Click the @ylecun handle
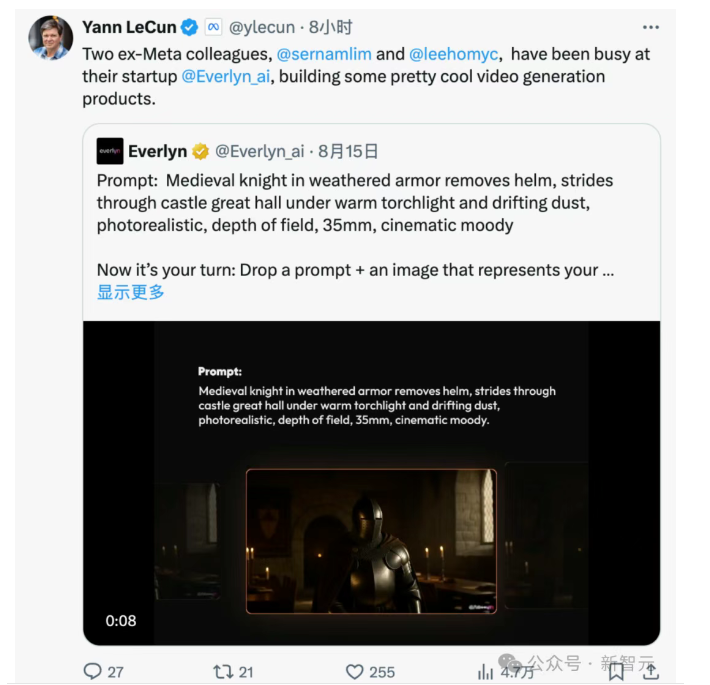Screen dimensions: 710x685 tap(262, 28)
